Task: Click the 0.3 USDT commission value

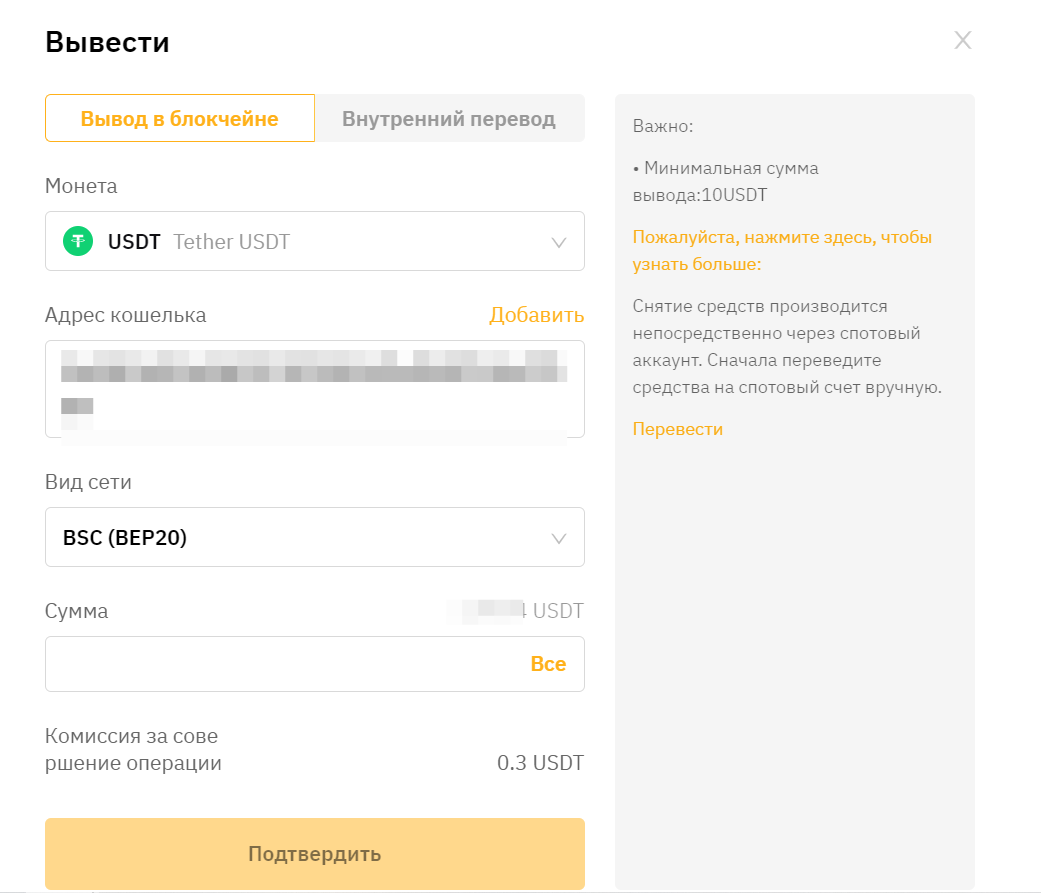Action: click(540, 763)
